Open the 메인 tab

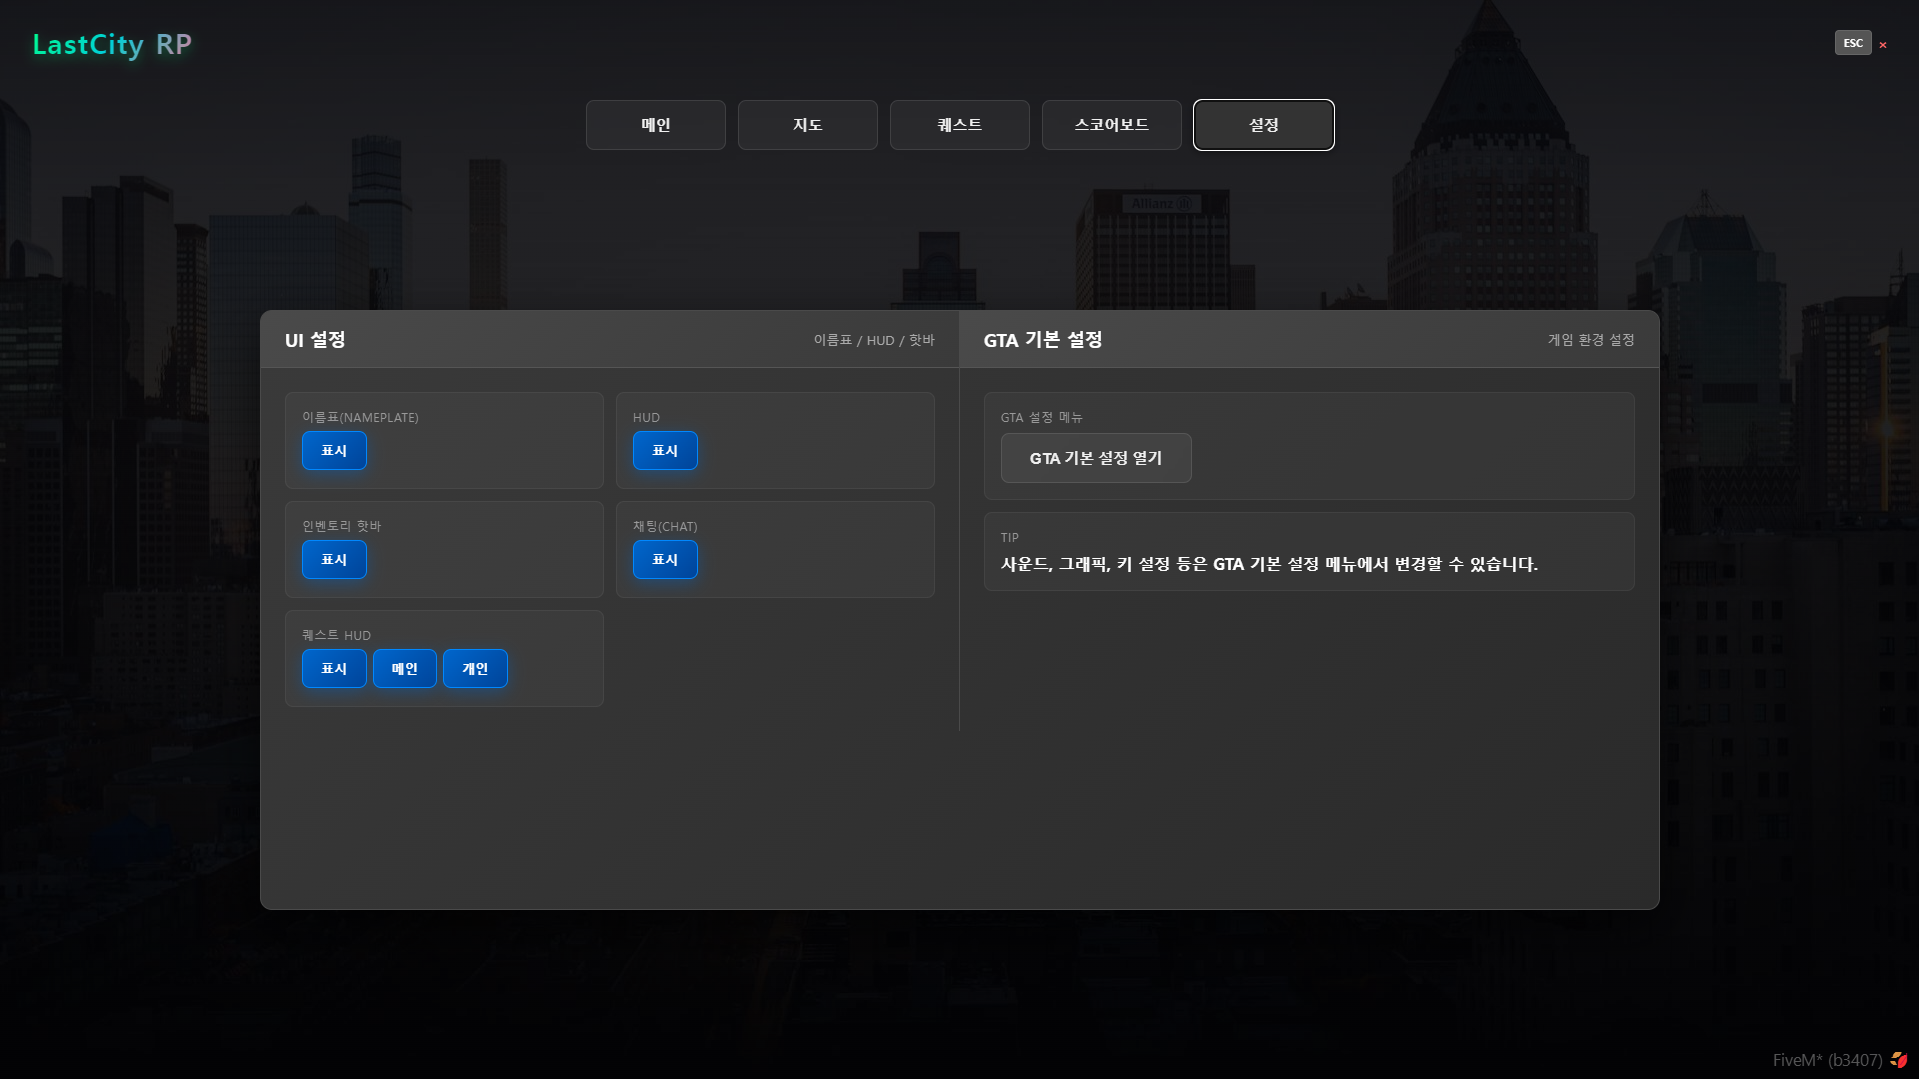[x=656, y=125]
